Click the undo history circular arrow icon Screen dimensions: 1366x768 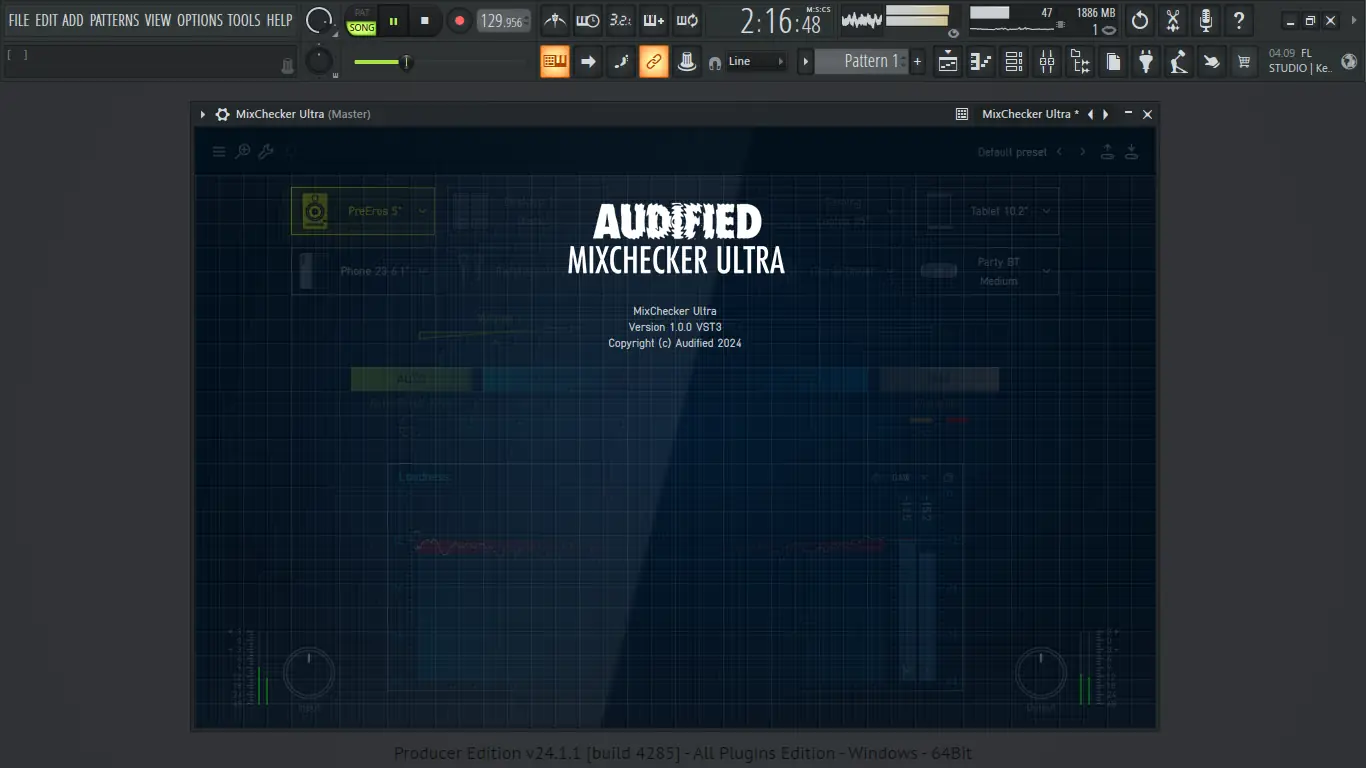(1140, 20)
